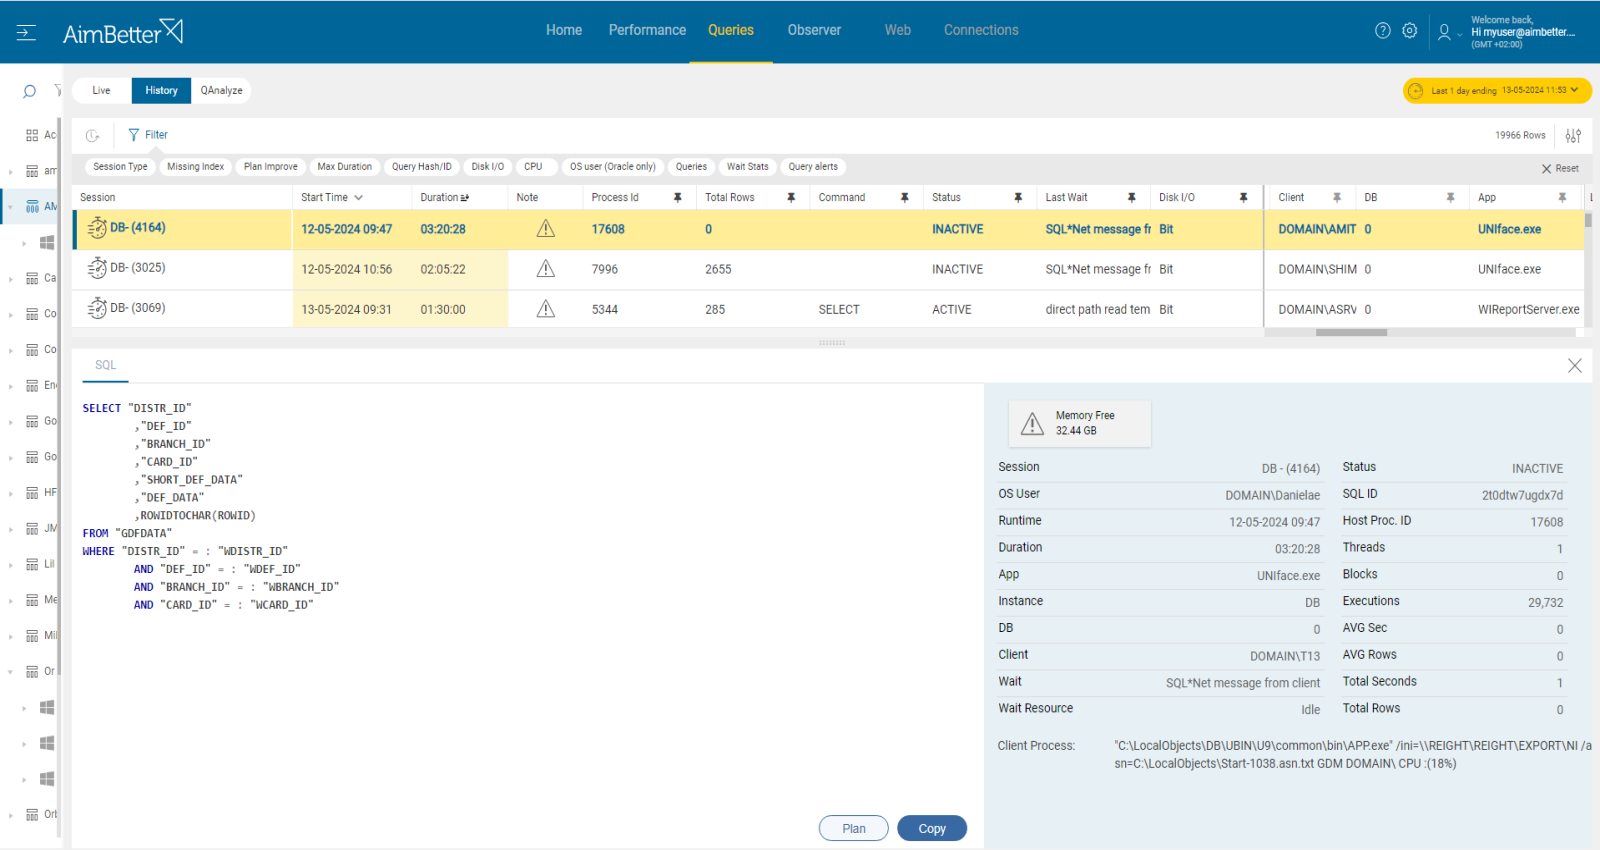The height and width of the screenshot is (850, 1600).
Task: Open column settings sliders icon
Action: 1573,135
